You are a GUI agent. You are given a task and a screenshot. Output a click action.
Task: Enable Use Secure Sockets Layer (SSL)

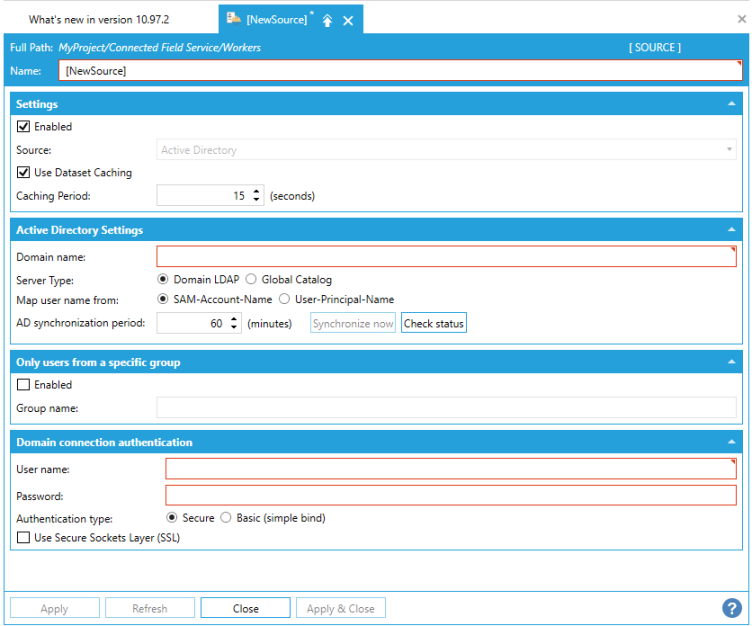[23, 538]
